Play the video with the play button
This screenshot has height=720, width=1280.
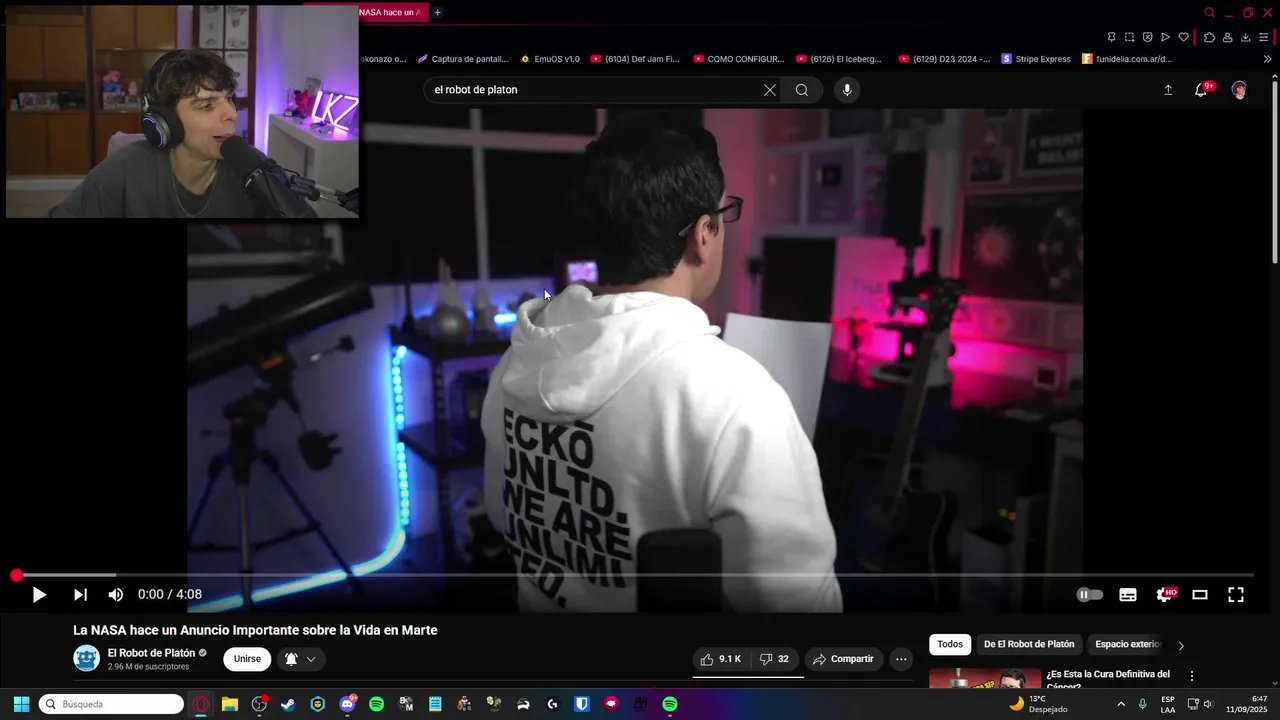click(x=39, y=595)
